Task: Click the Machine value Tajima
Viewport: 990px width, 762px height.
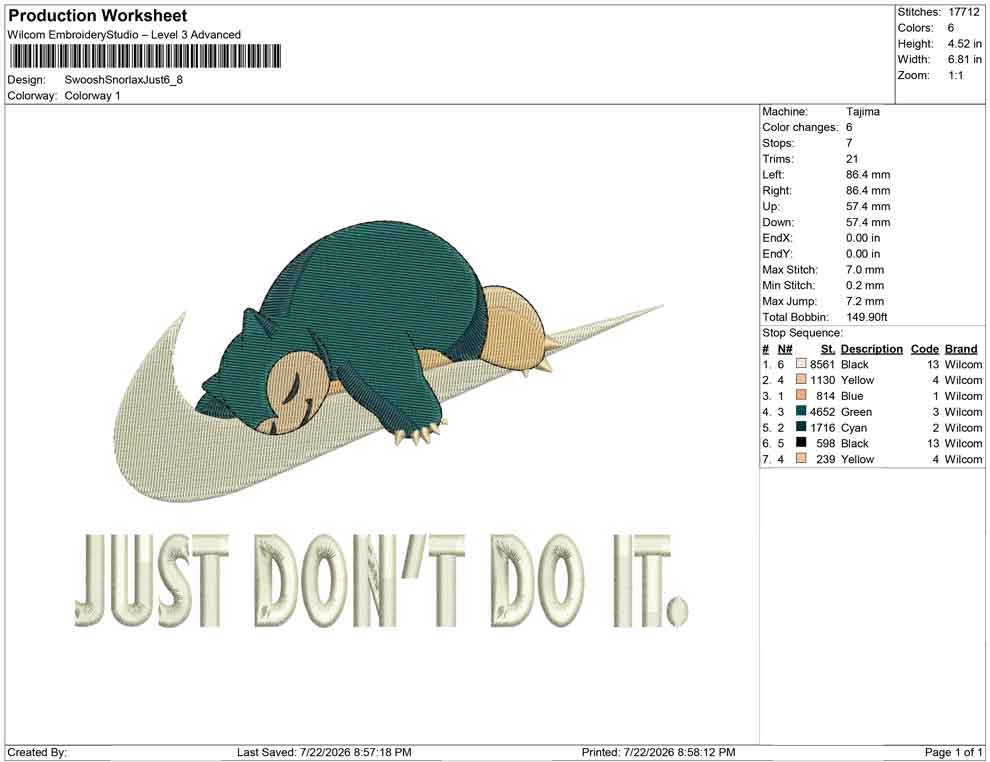Action: pos(862,111)
